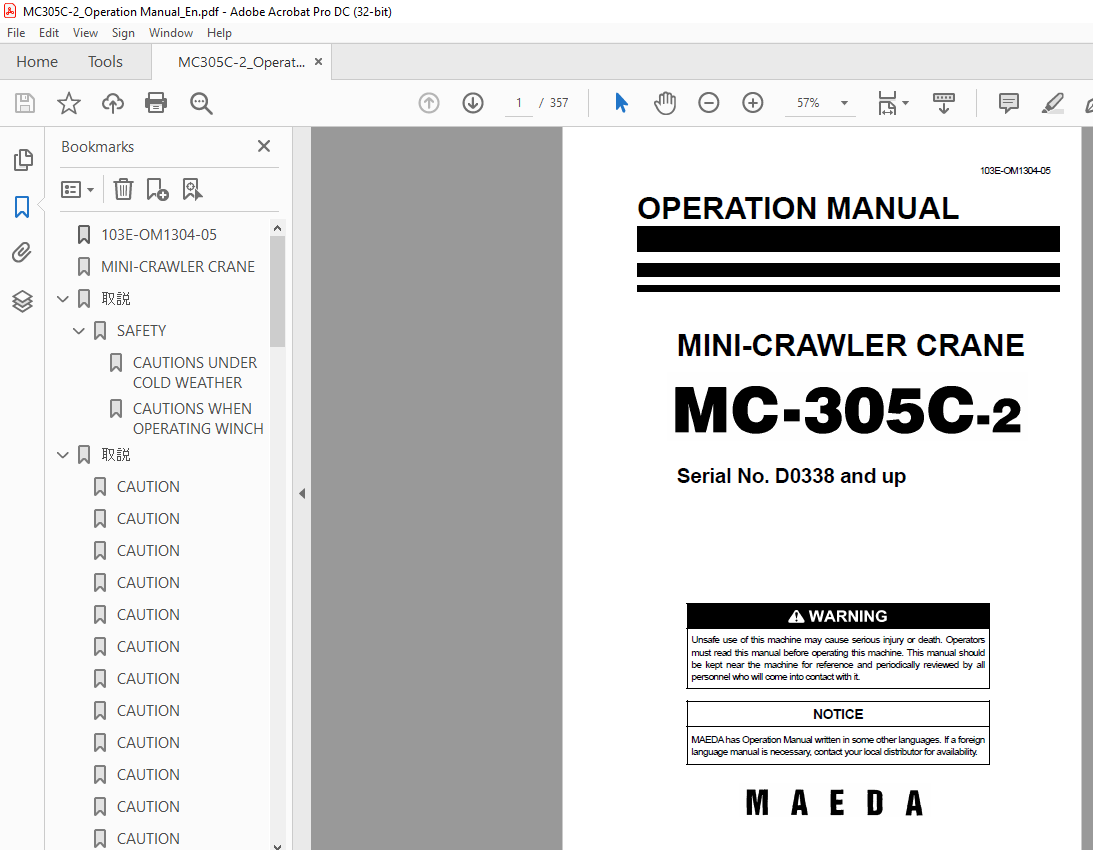
Task: Add a comment note
Action: pos(1009,103)
